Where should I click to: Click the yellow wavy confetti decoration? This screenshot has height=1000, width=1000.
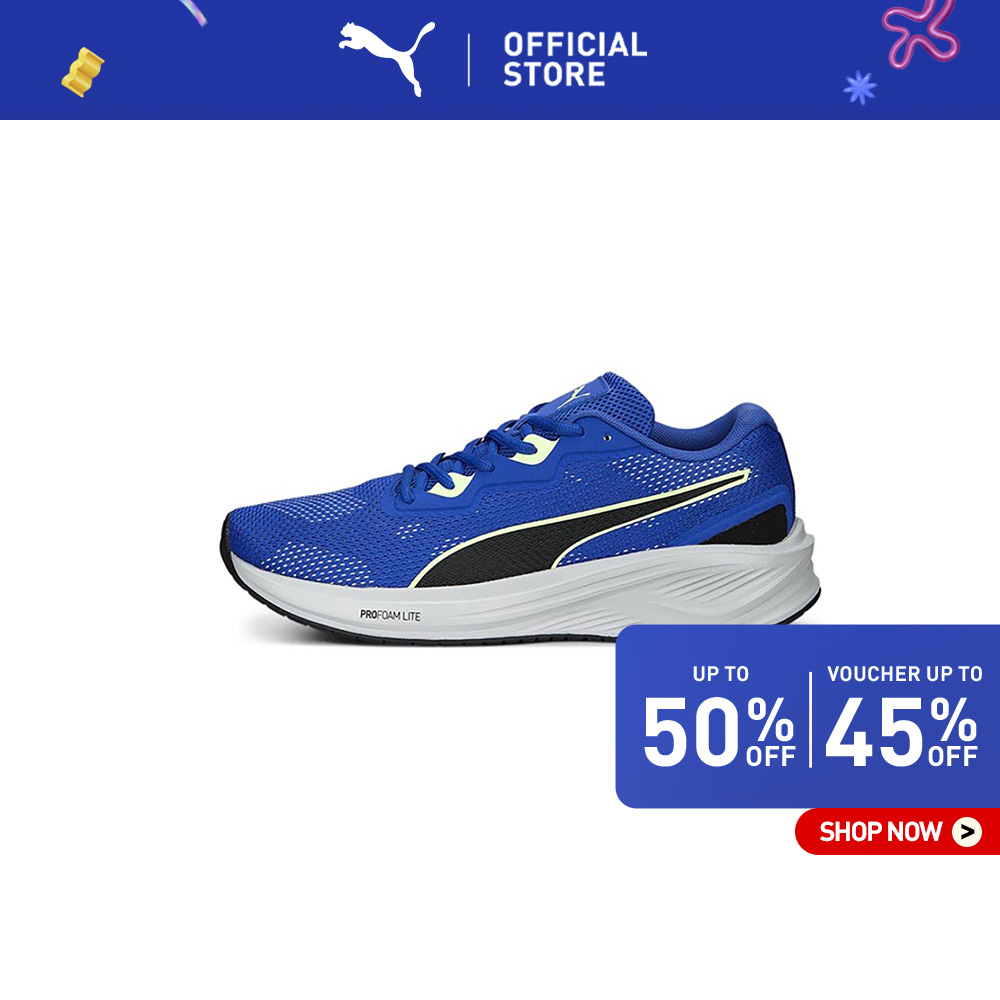click(x=82, y=72)
